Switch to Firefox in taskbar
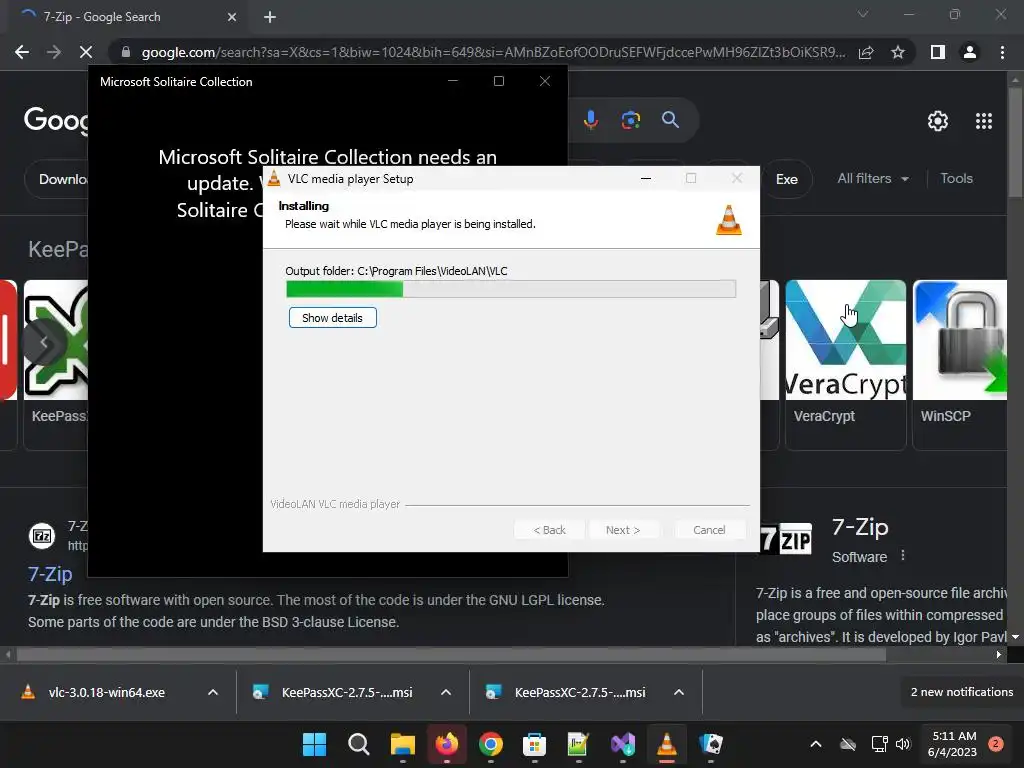 click(x=447, y=744)
